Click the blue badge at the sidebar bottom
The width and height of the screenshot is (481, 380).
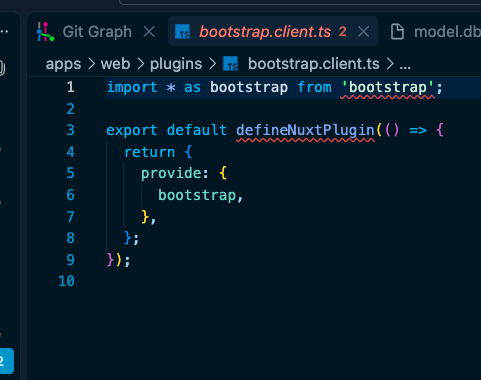[6, 361]
